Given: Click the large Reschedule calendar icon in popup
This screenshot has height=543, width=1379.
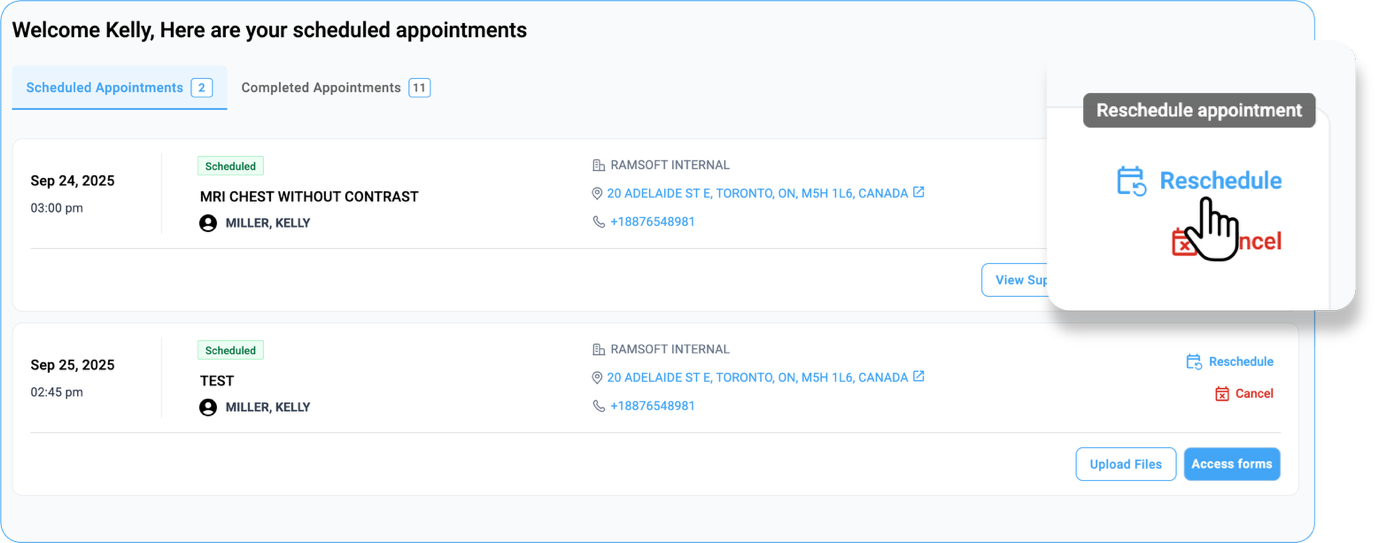Looking at the screenshot, I should pos(1131,181).
